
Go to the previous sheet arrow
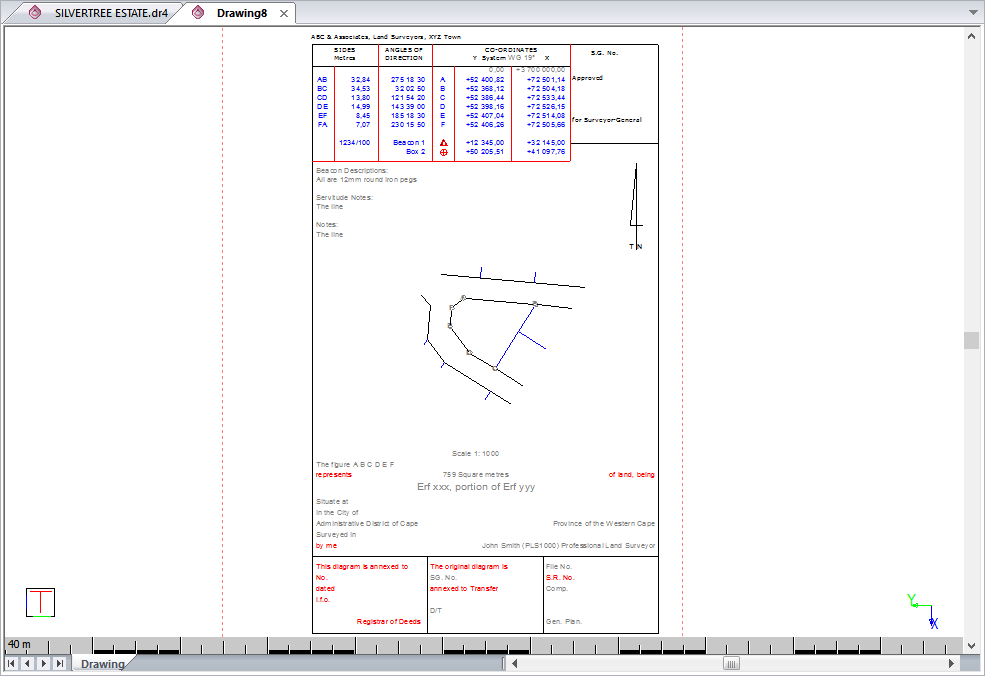[27, 663]
